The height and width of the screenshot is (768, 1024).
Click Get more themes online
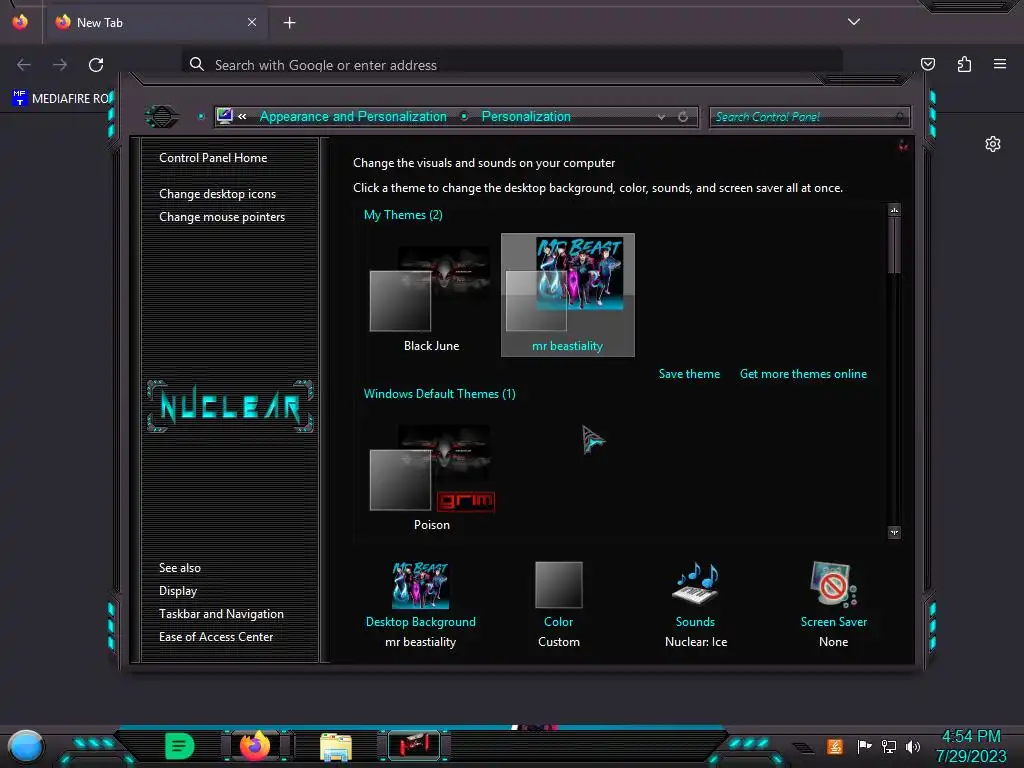pyautogui.click(x=803, y=374)
